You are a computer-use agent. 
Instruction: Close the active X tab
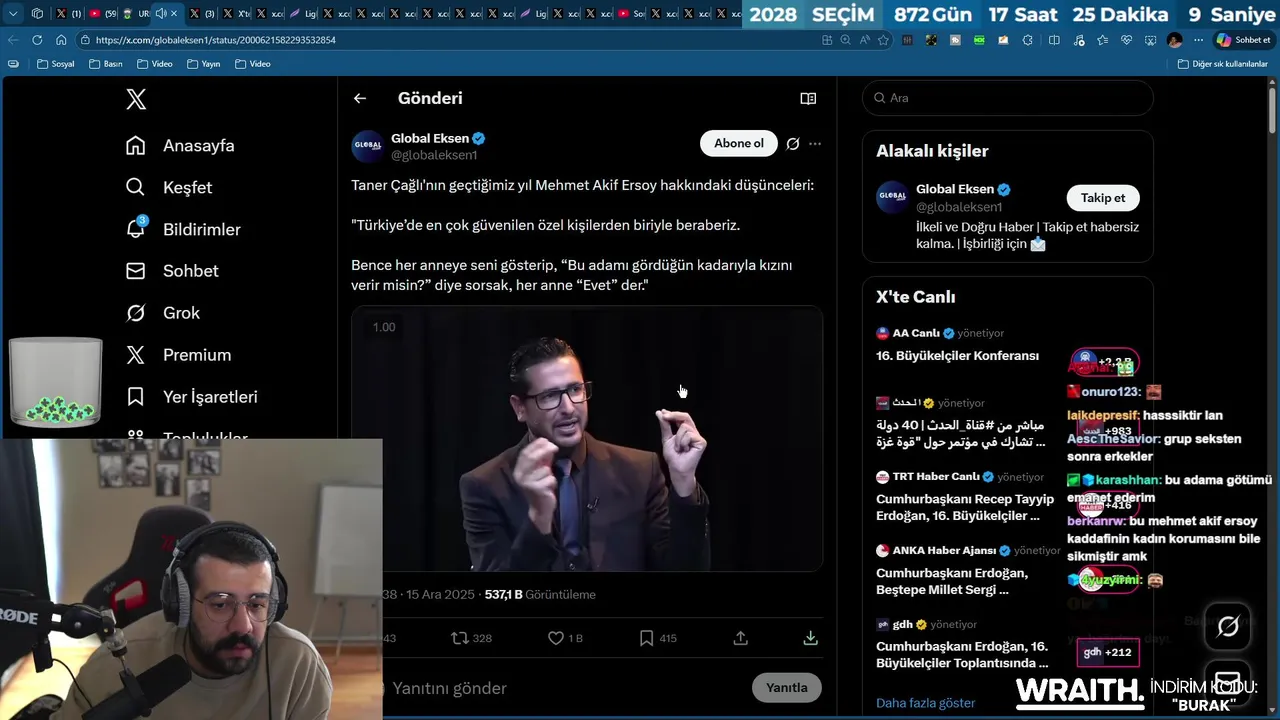coord(175,14)
